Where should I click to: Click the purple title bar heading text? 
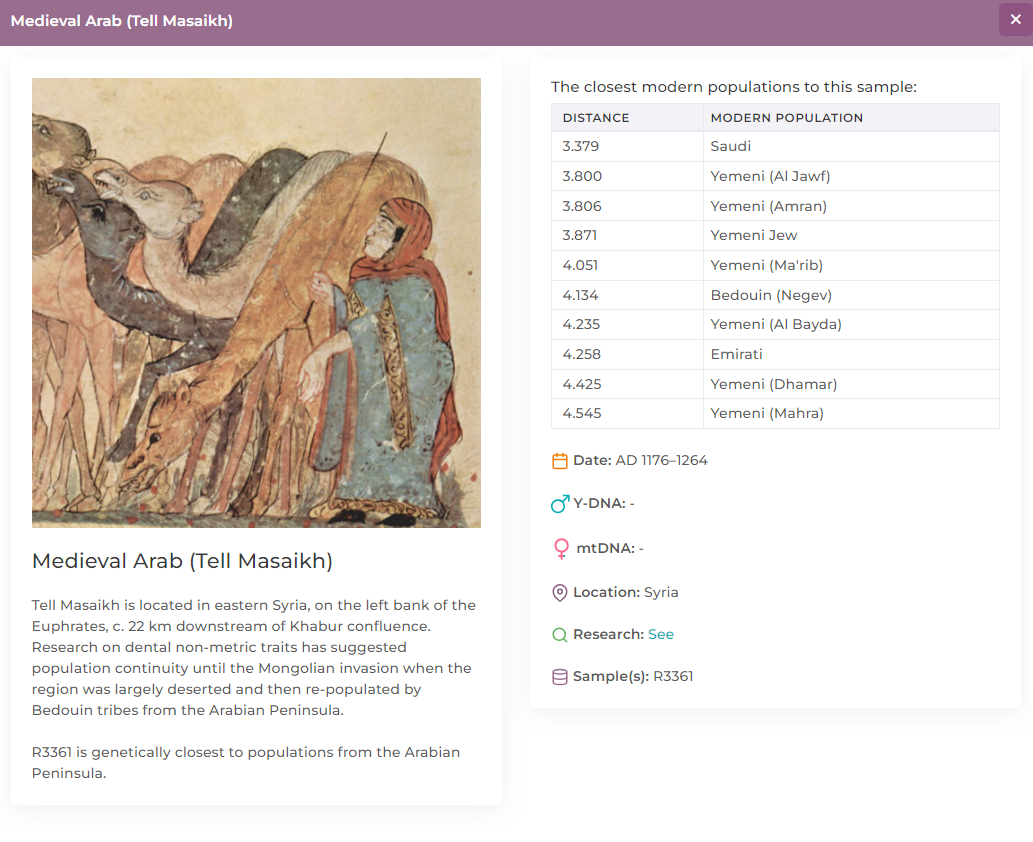click(121, 20)
